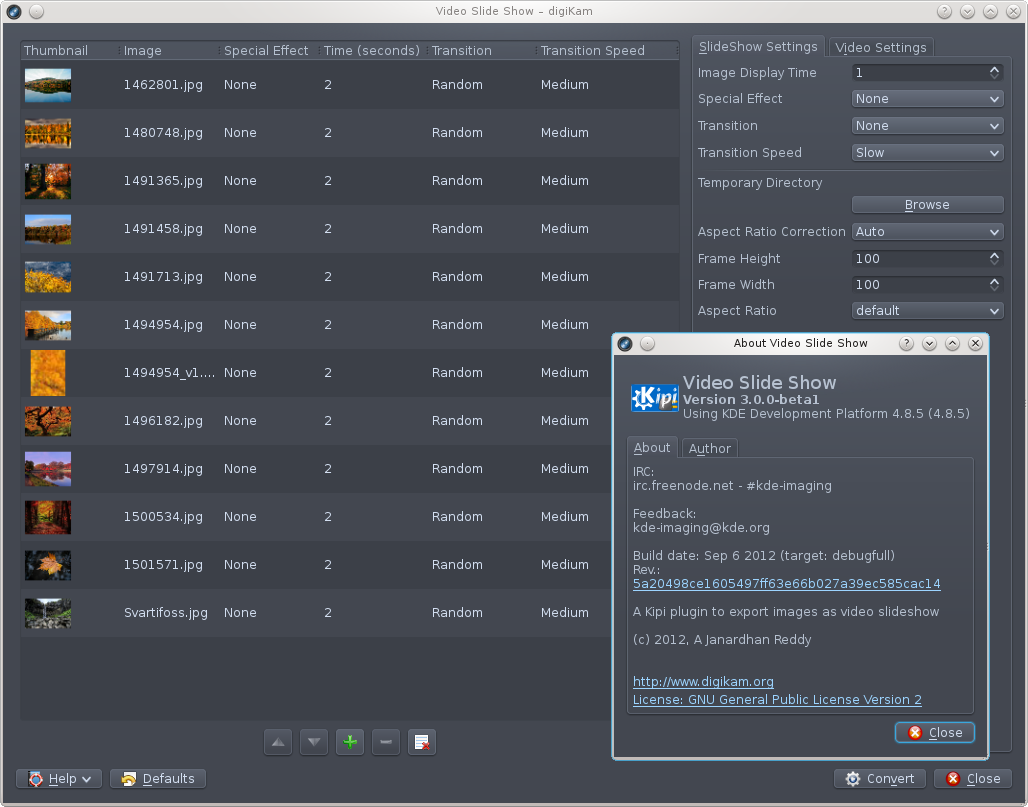Increase Frame Height using the spinner

click(994, 254)
